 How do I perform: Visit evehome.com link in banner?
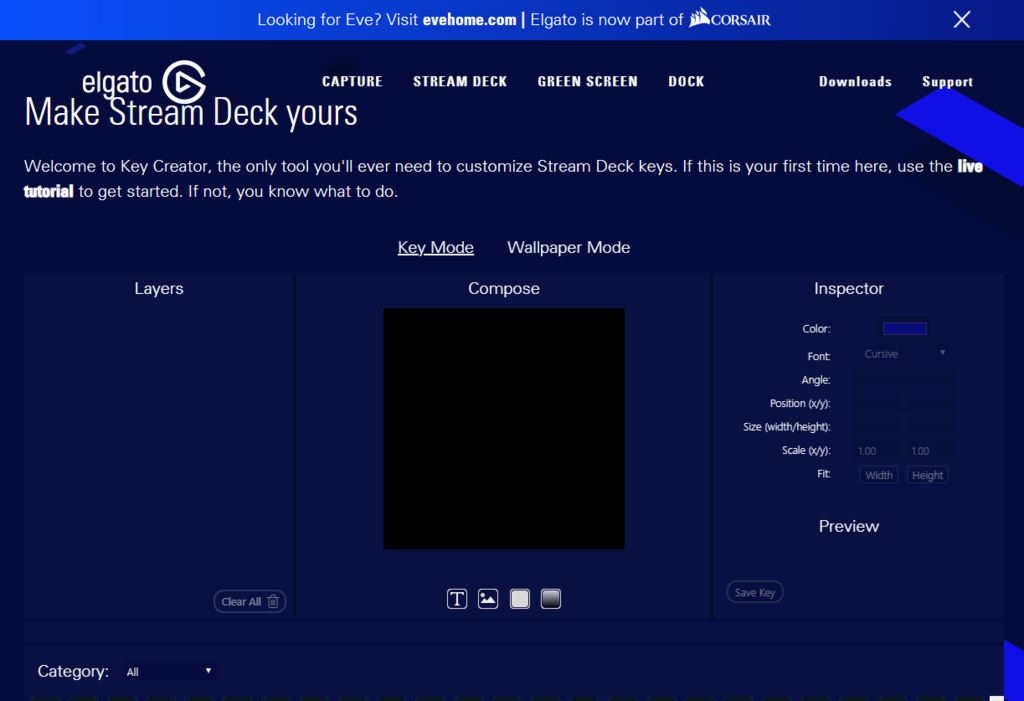coord(469,20)
